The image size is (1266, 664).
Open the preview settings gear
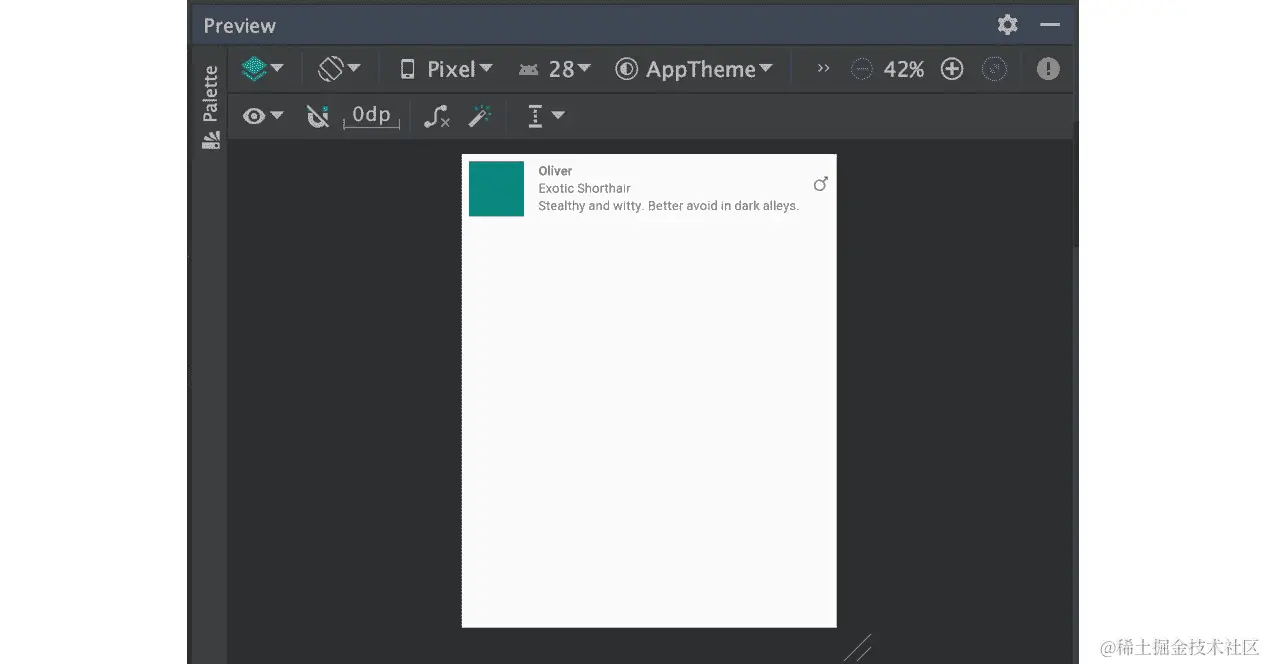[x=1007, y=24]
